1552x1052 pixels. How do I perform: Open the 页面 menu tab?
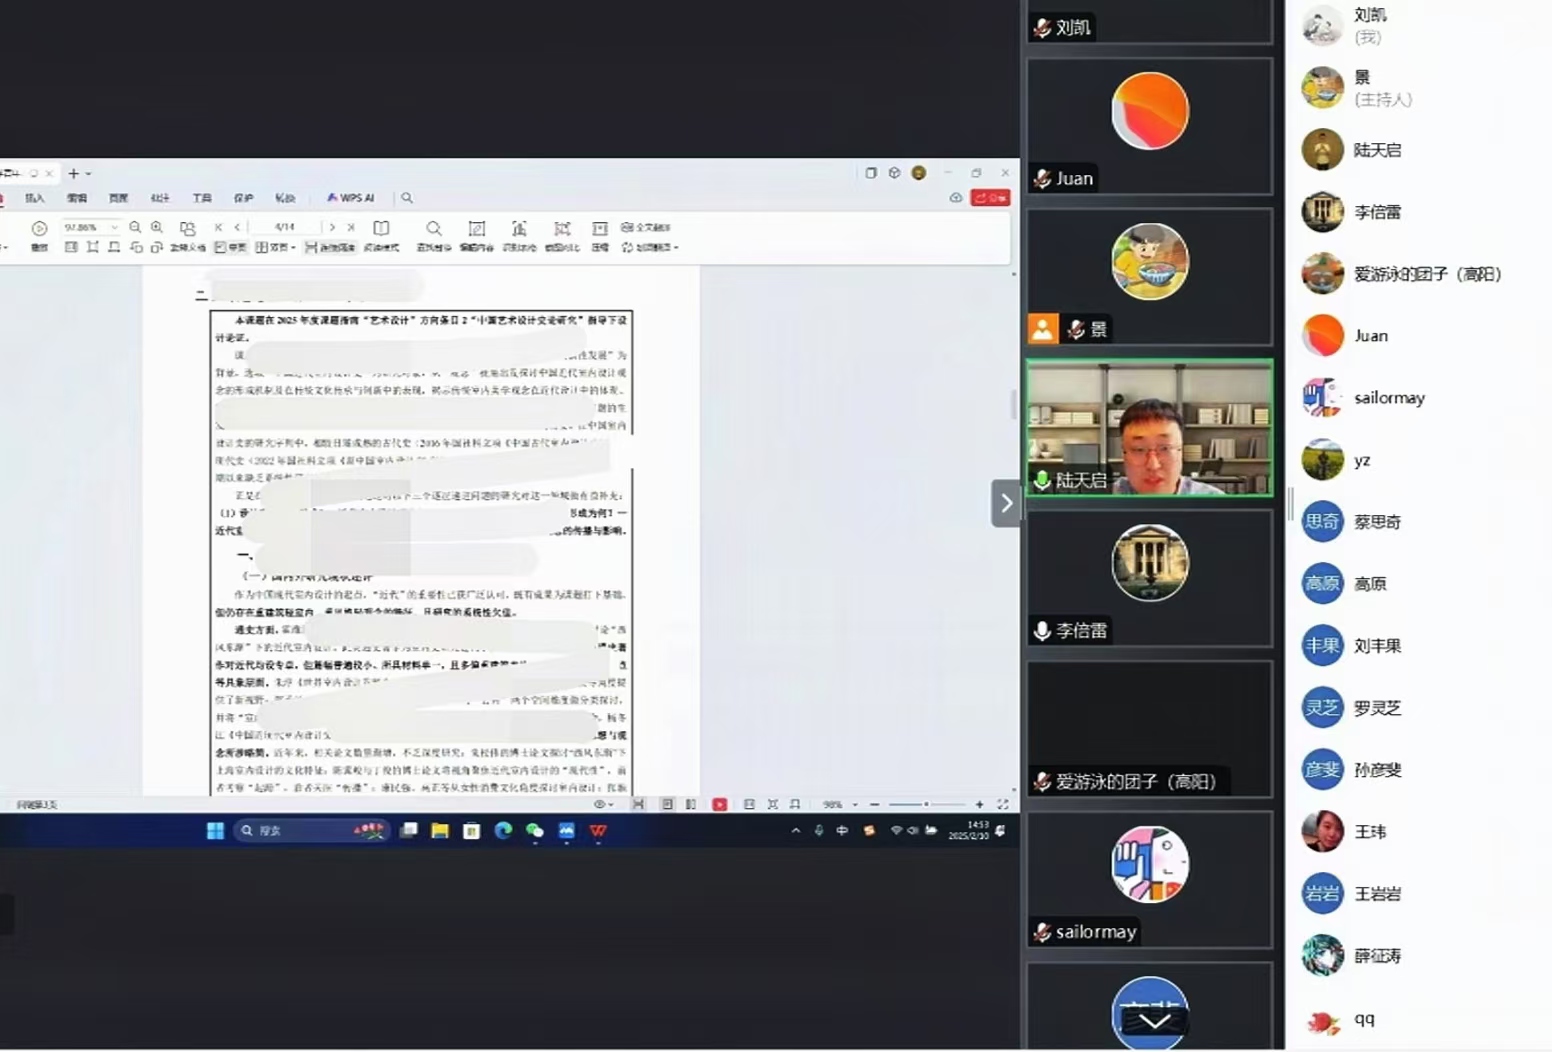[x=118, y=198]
